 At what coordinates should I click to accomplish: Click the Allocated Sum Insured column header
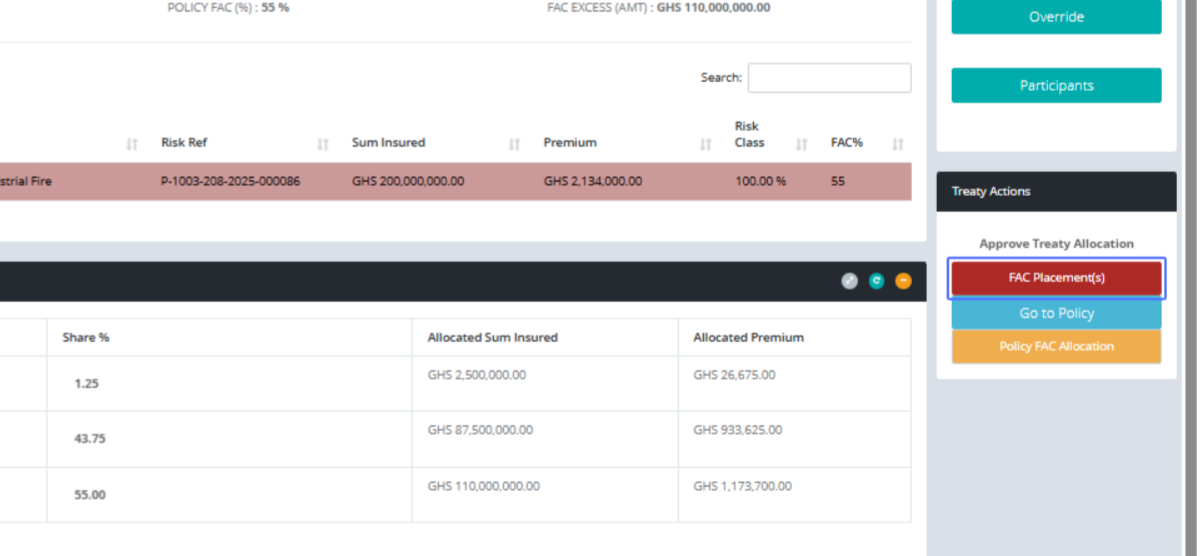click(492, 338)
